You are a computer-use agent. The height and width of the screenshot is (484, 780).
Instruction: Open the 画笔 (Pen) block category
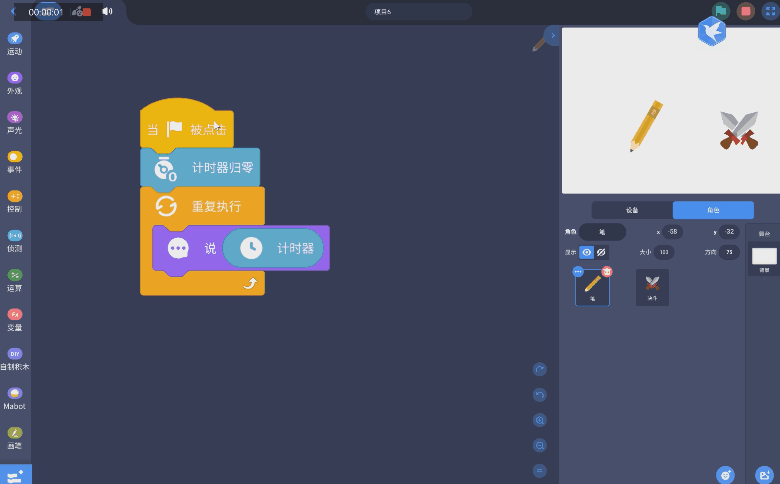click(x=14, y=438)
